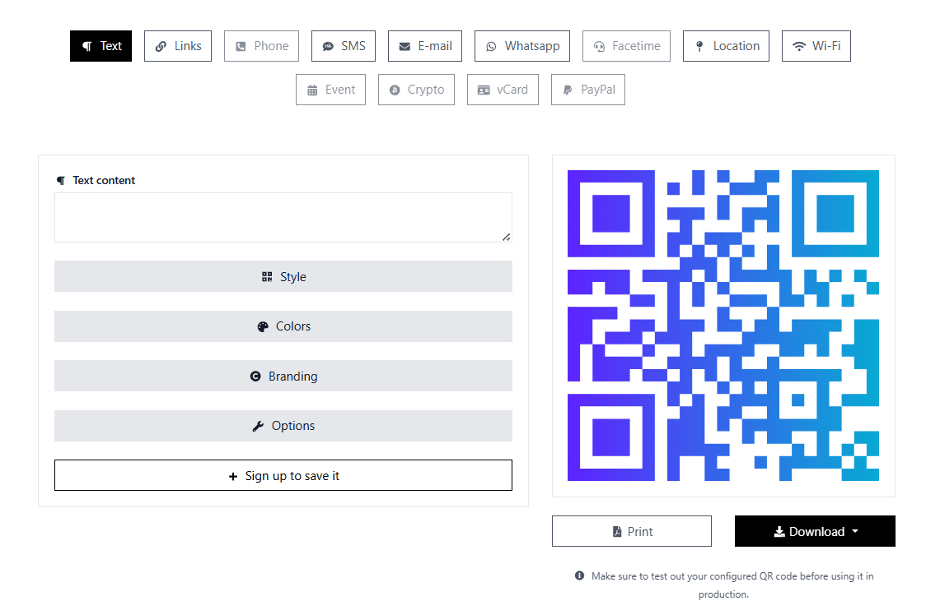Image resolution: width=941 pixels, height=610 pixels.
Task: Click the generated QR code preview image
Action: pyautogui.click(x=723, y=325)
